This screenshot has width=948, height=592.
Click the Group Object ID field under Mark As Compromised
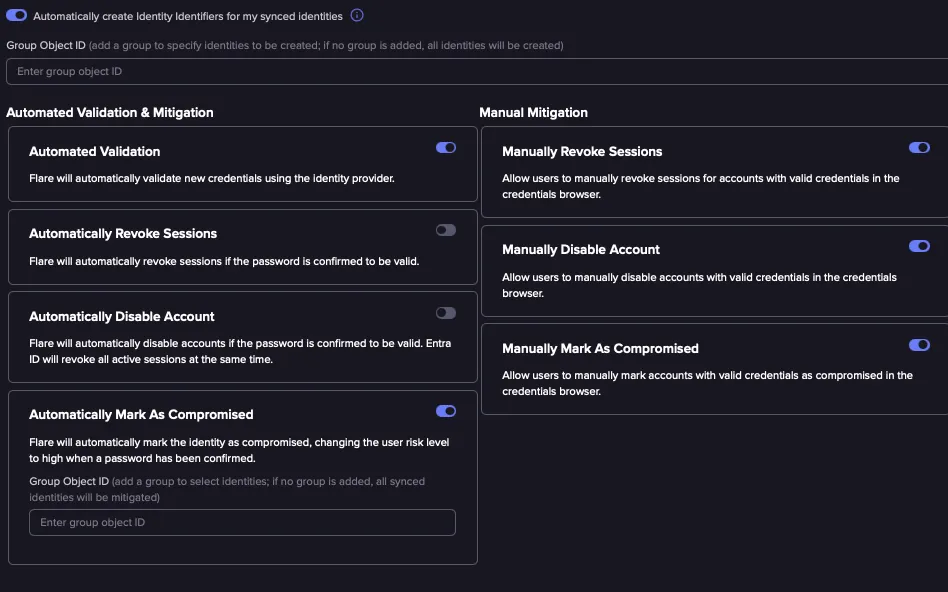click(x=242, y=522)
